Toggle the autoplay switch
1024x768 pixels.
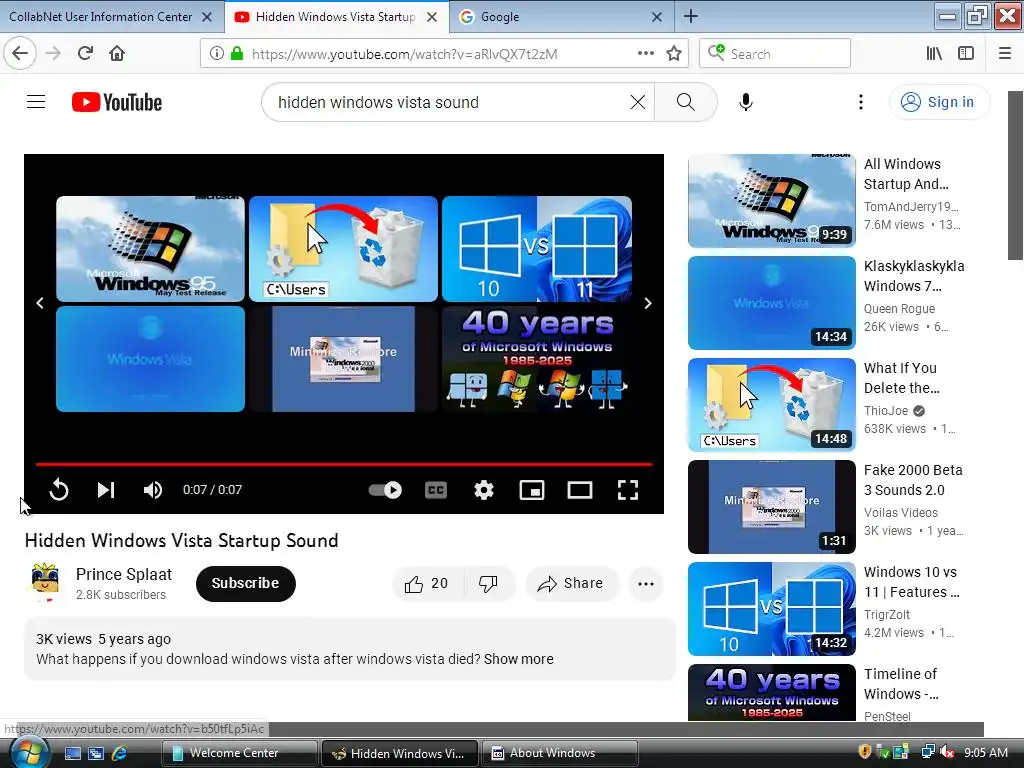click(385, 490)
